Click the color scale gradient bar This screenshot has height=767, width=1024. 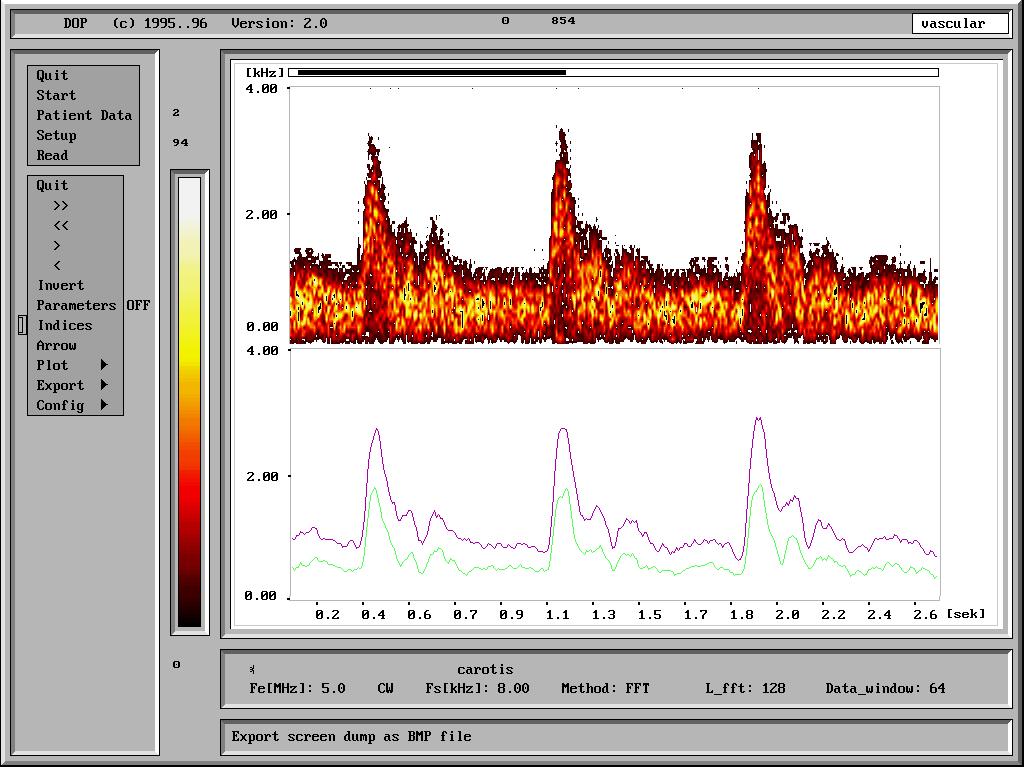coord(190,402)
